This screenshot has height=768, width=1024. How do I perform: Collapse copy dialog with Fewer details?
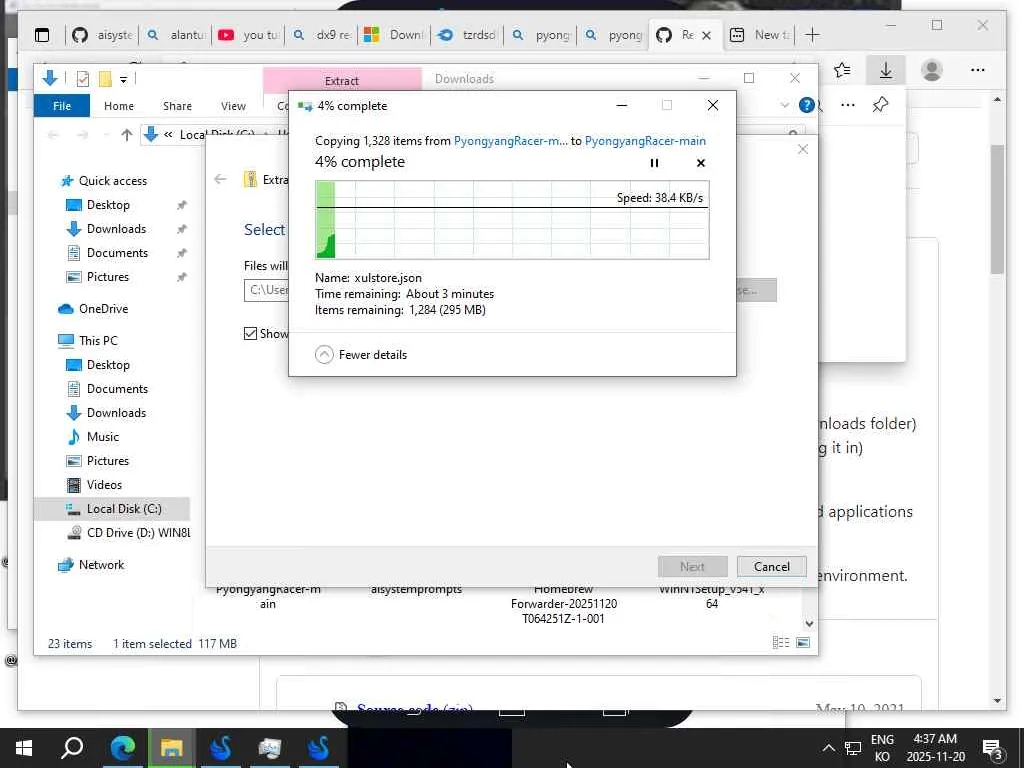click(360, 355)
